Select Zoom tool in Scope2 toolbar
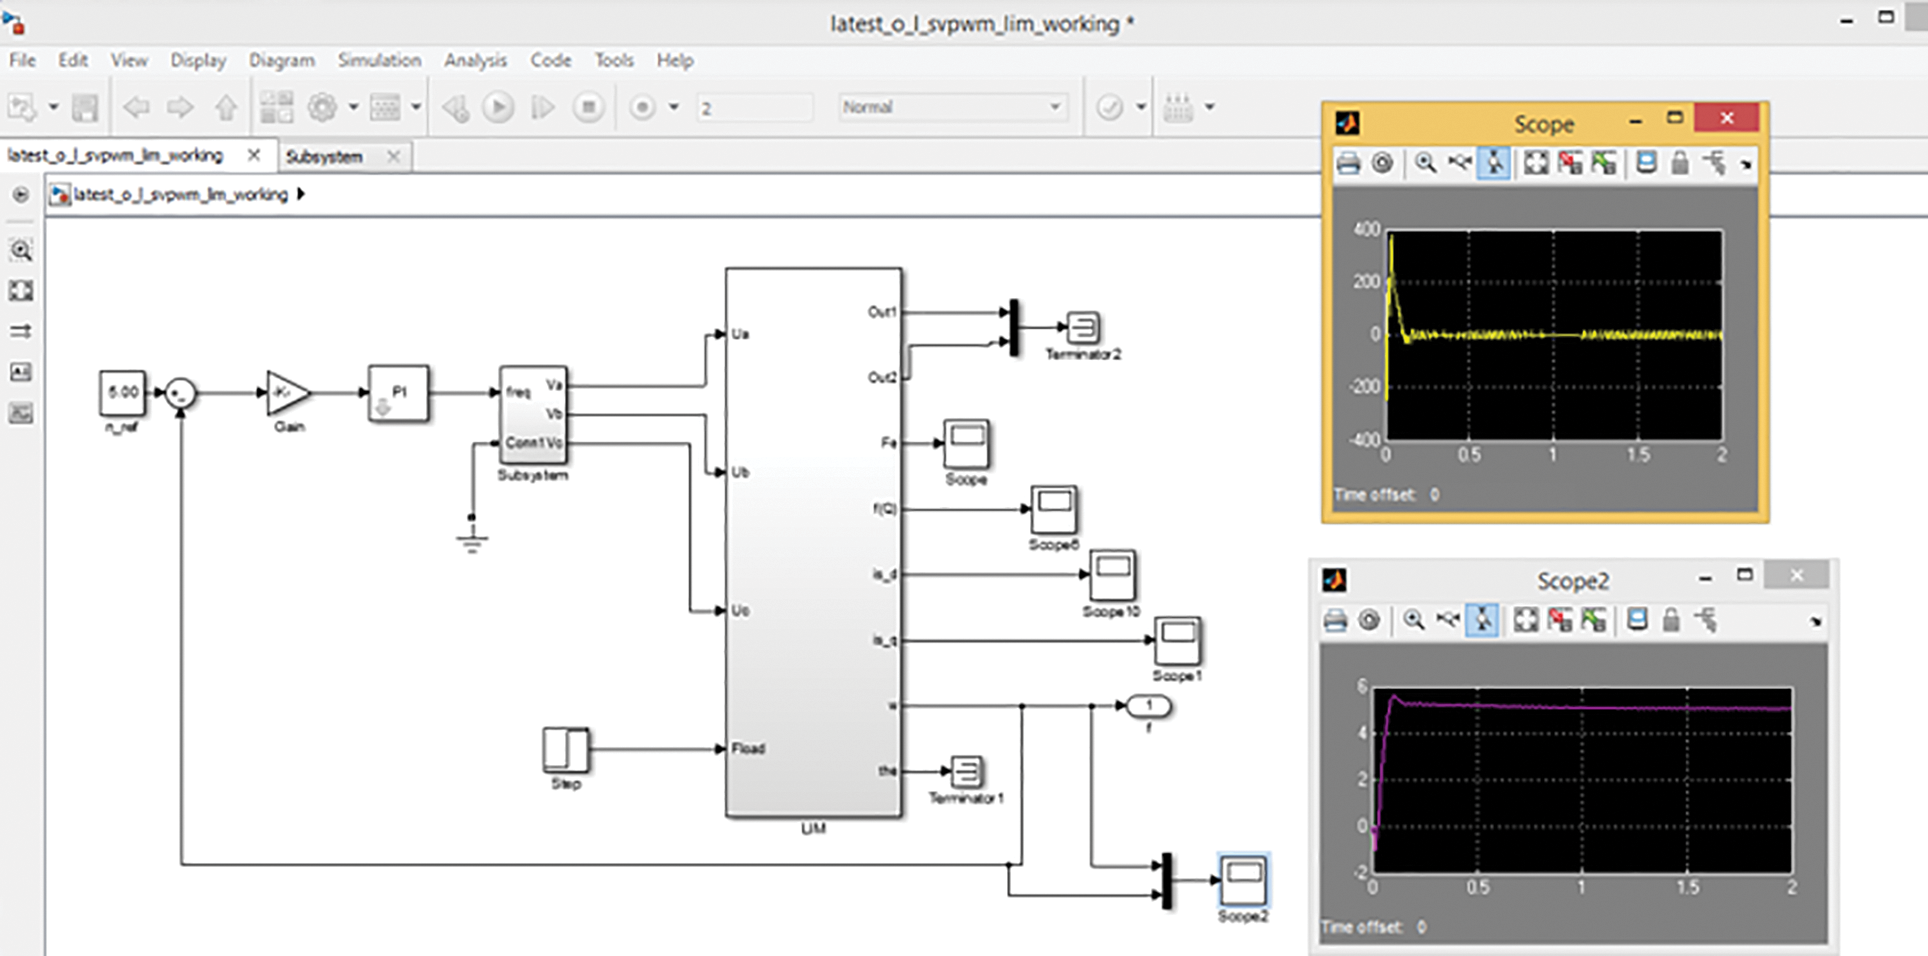This screenshot has height=956, width=1928. click(1413, 621)
